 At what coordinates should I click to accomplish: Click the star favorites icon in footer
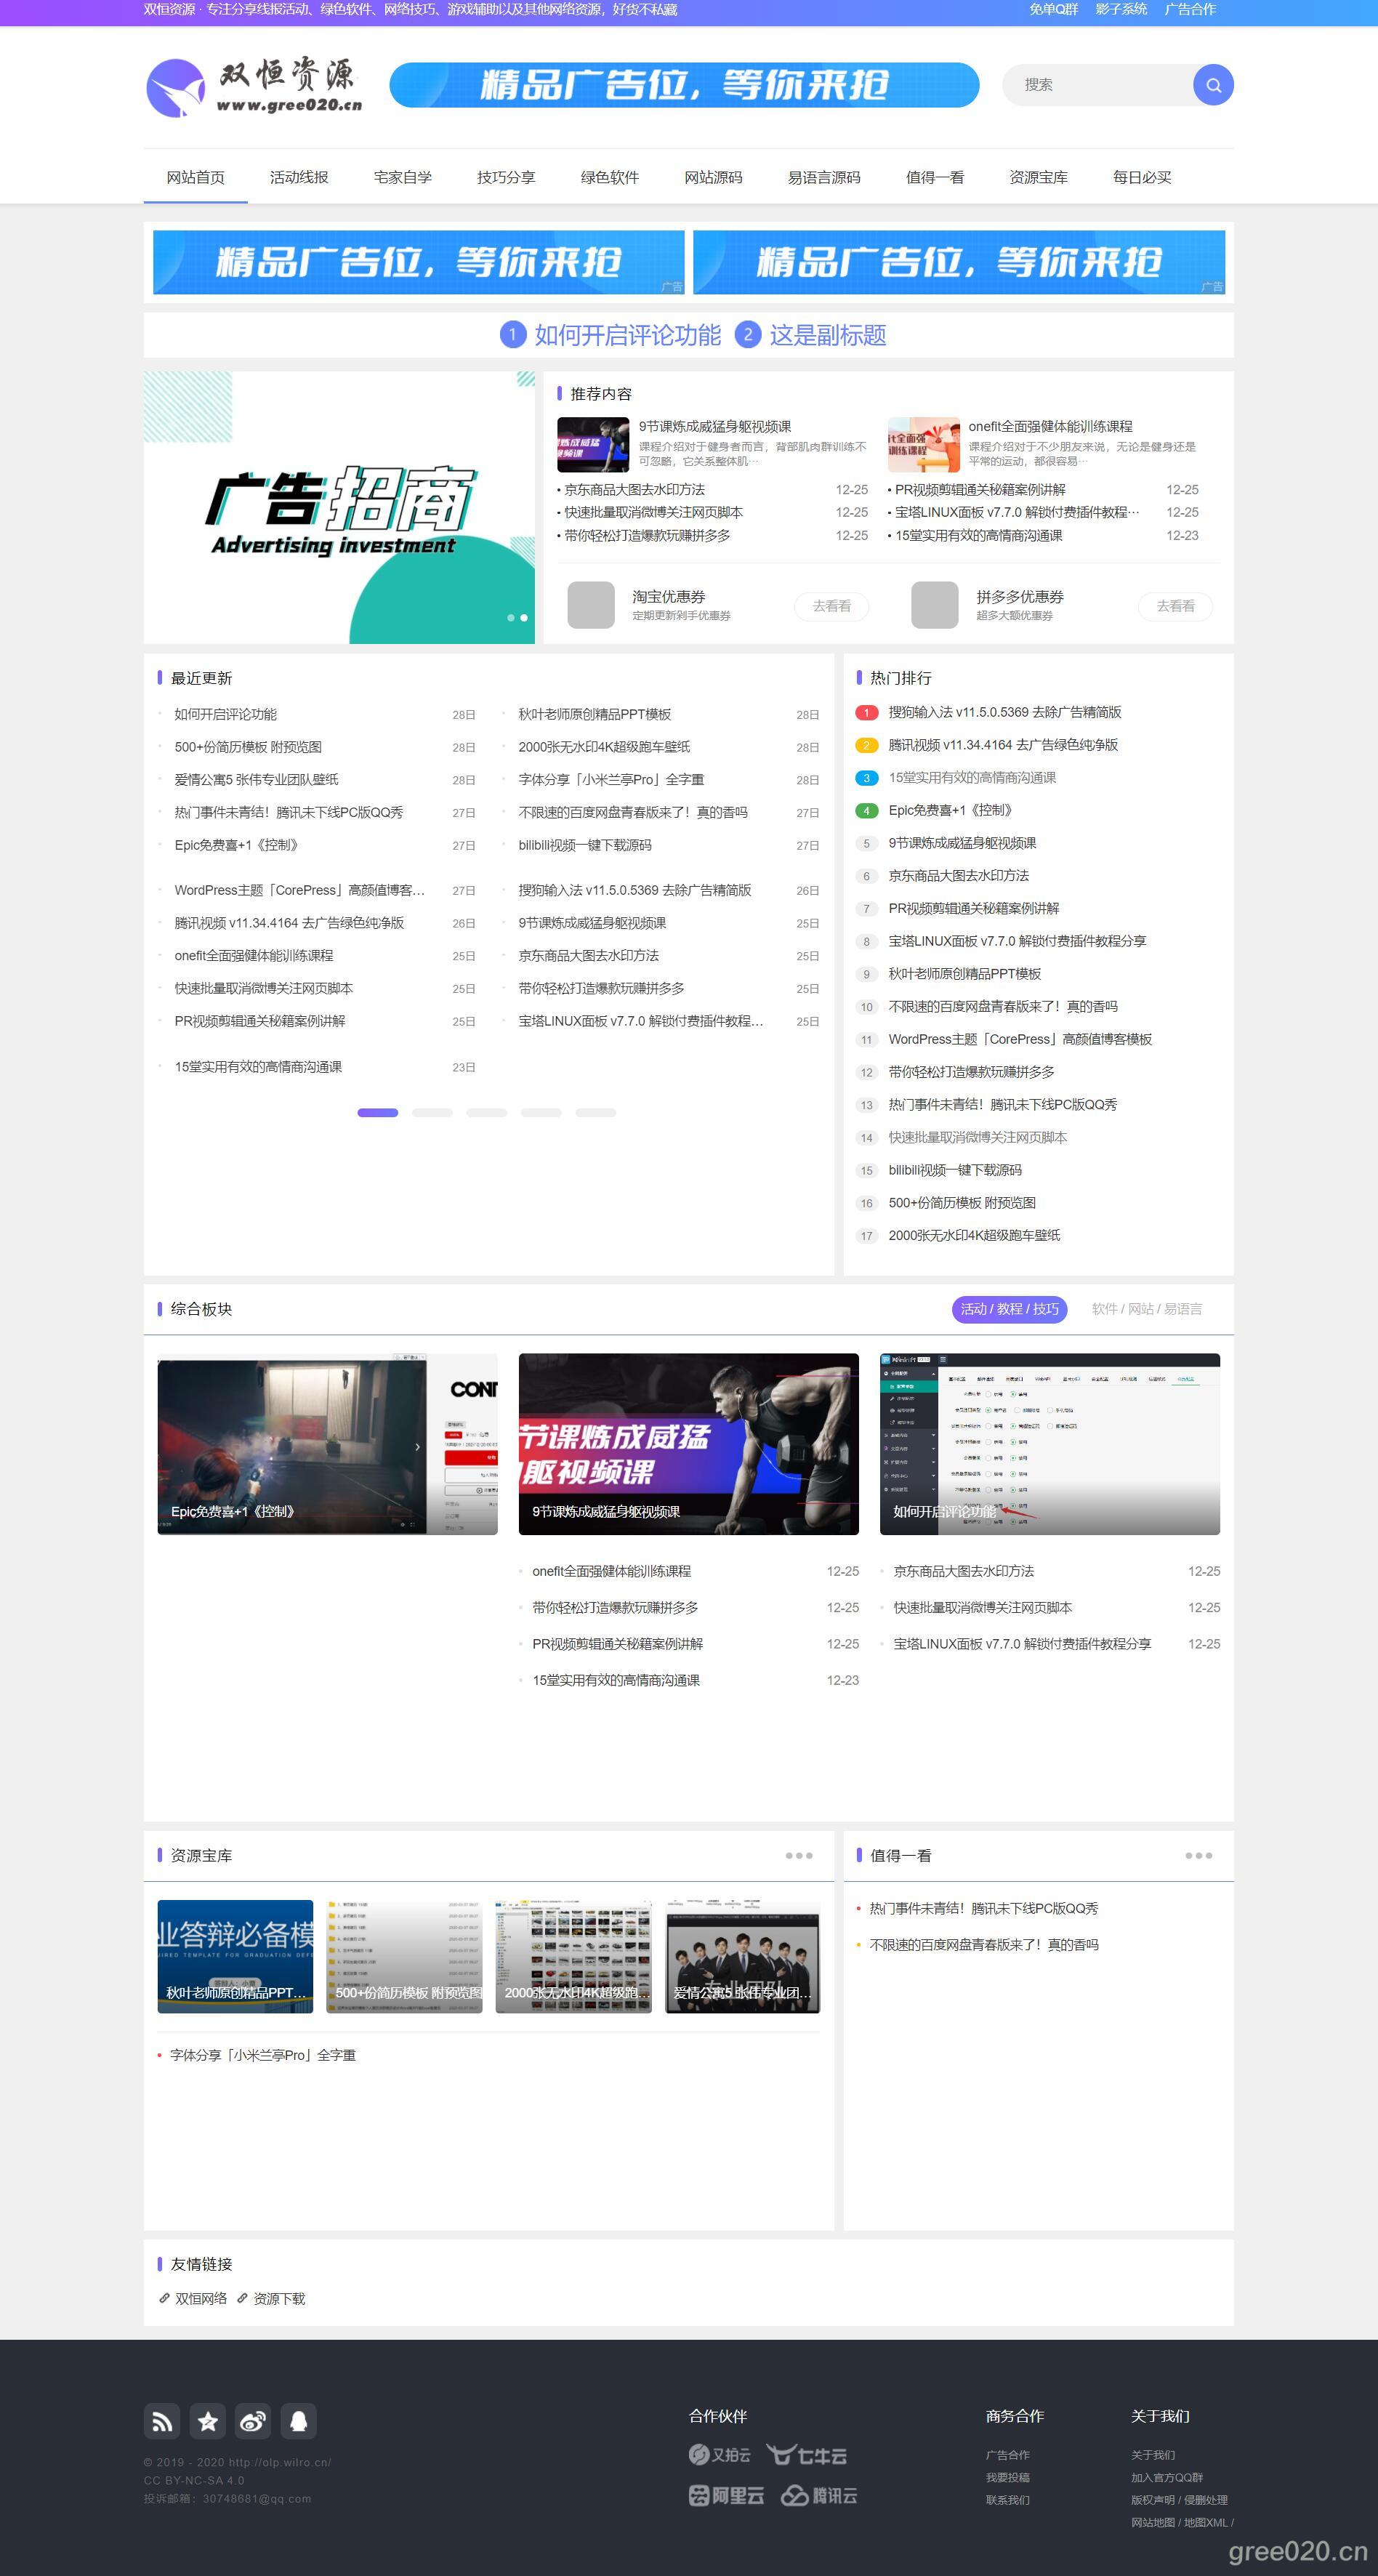coord(208,2421)
